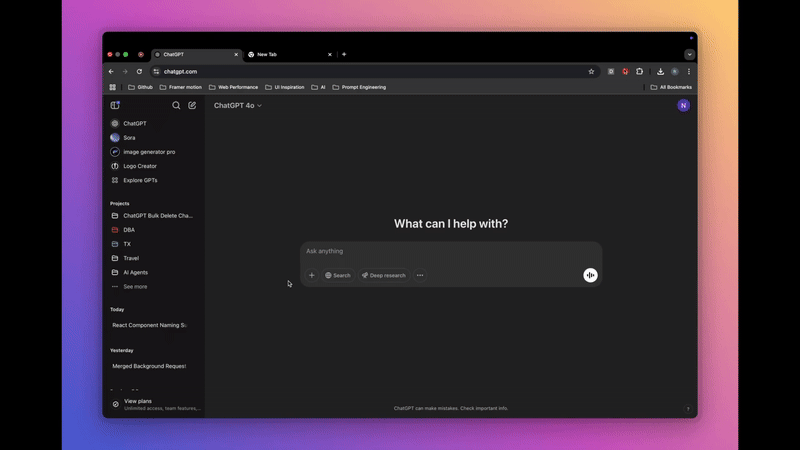Open ChatGPT Bulk Delete Cha... project

(154, 216)
